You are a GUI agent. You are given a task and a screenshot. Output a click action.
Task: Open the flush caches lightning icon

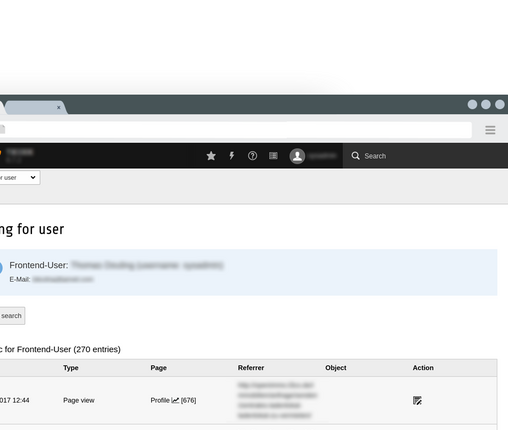click(x=232, y=156)
